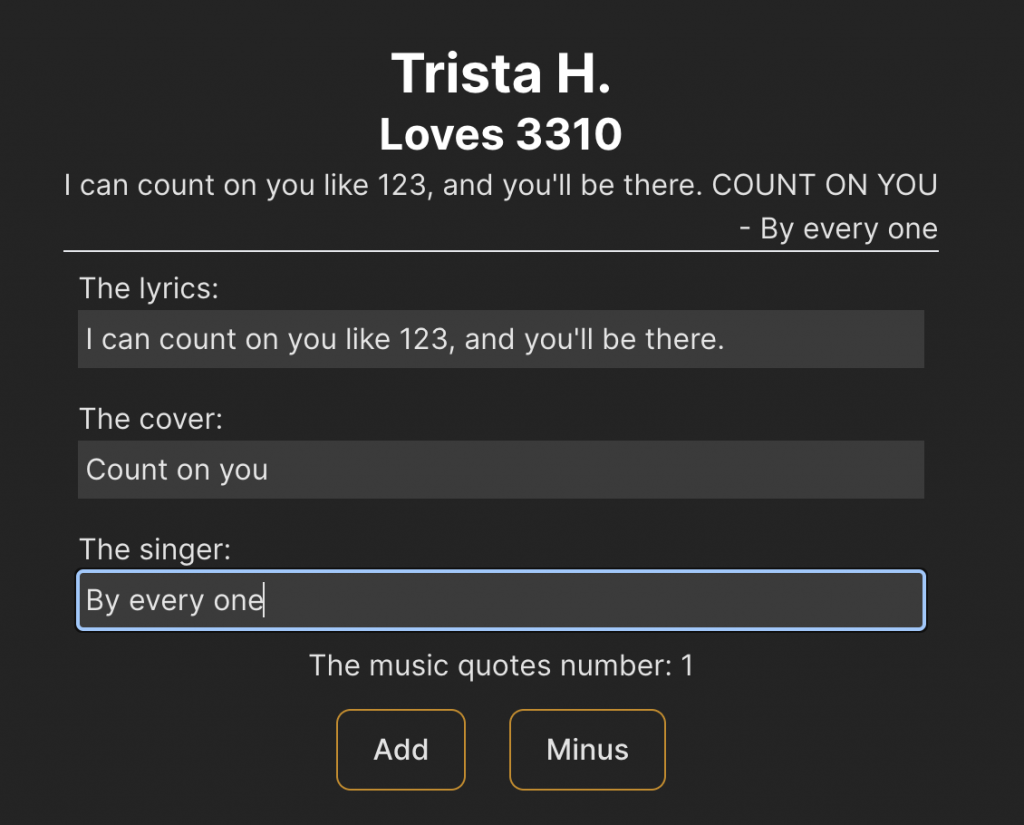Click the "The cover:" label

pyautogui.click(x=151, y=419)
